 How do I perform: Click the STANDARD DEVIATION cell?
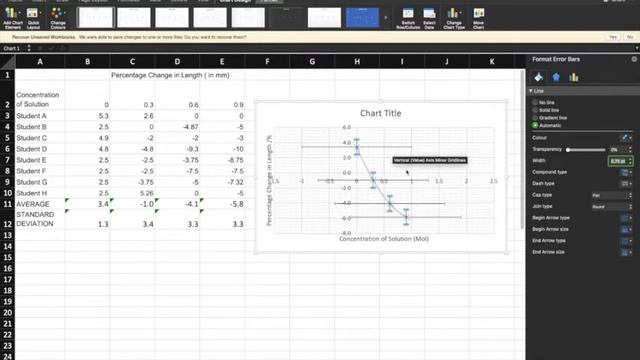coord(40,219)
